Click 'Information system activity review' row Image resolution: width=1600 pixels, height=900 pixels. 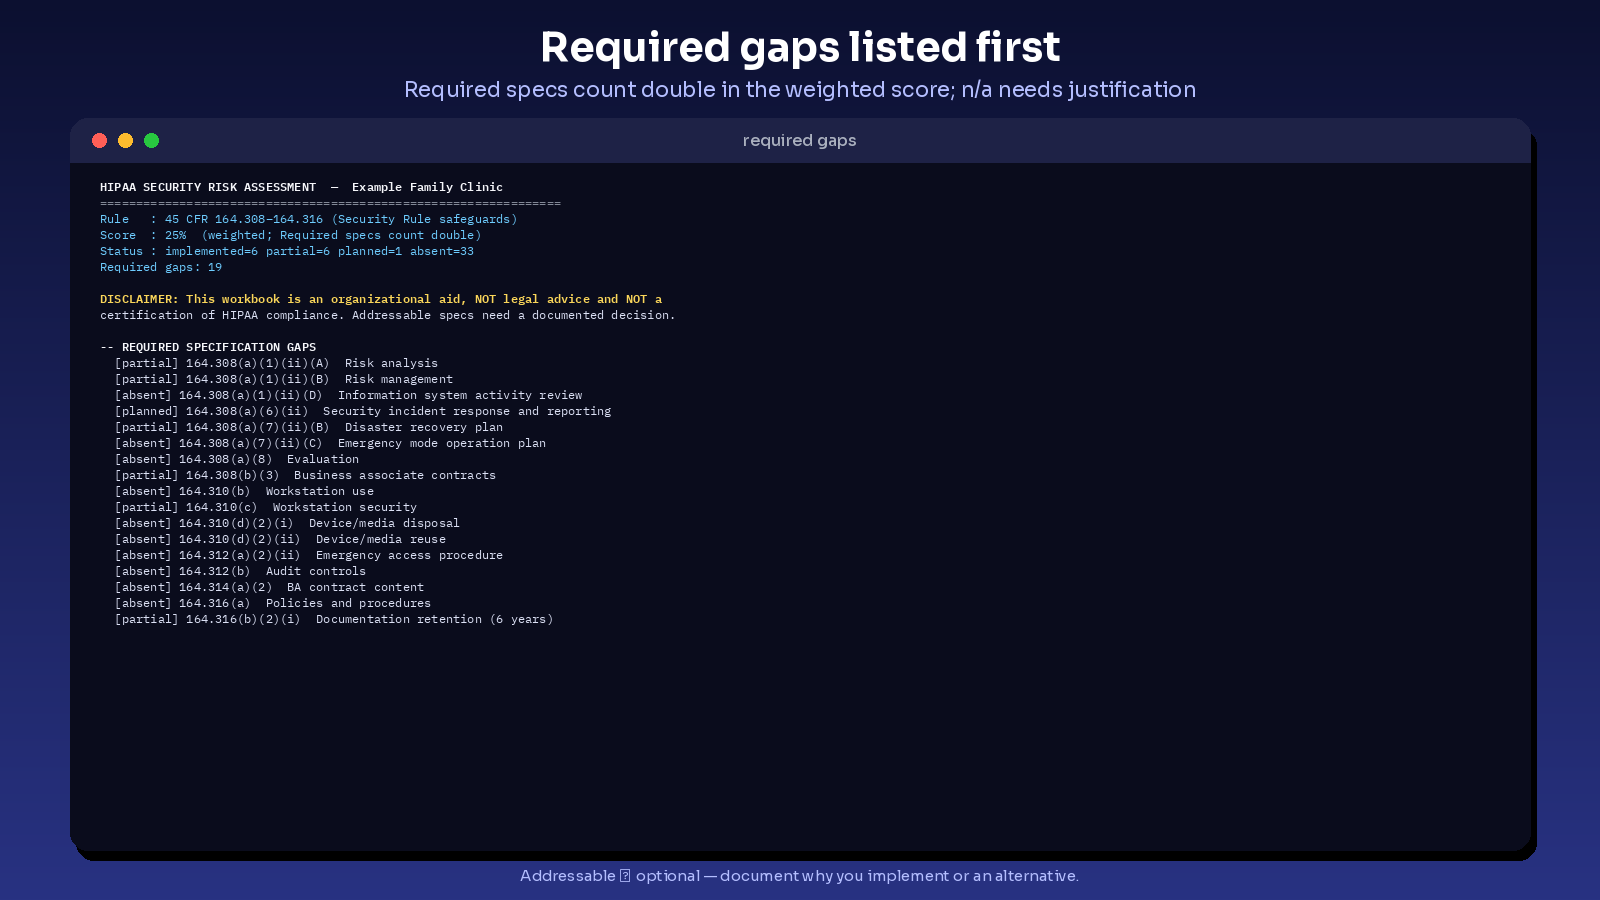point(348,395)
